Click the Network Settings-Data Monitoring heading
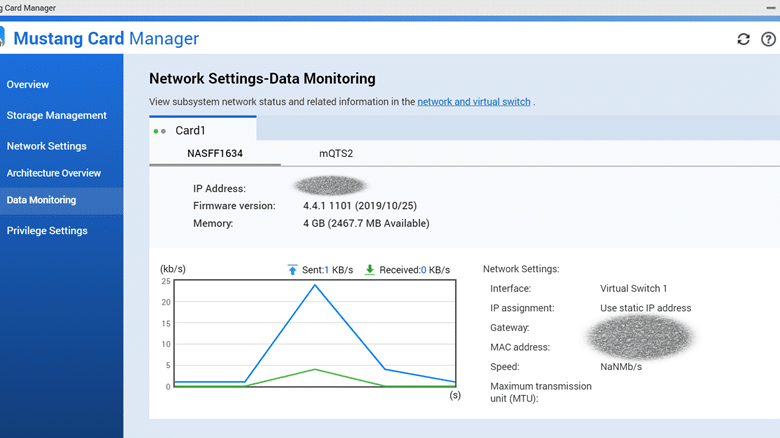This screenshot has height=438, width=780. 262,79
